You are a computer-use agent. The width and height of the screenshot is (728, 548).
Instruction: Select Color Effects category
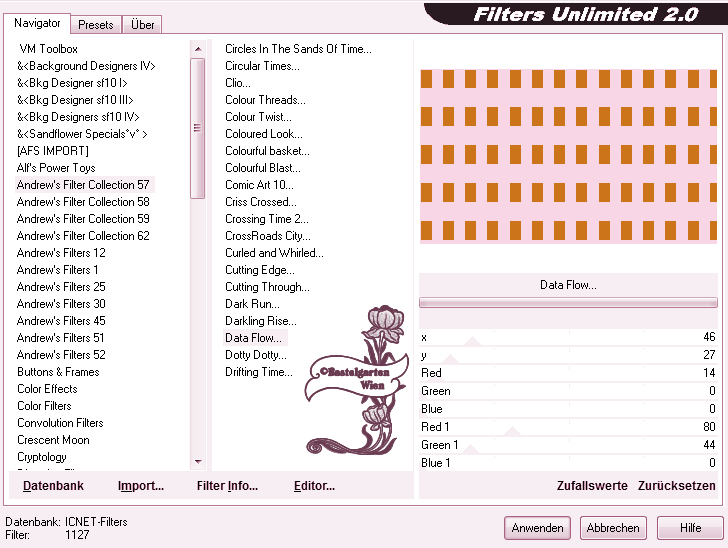tap(47, 389)
